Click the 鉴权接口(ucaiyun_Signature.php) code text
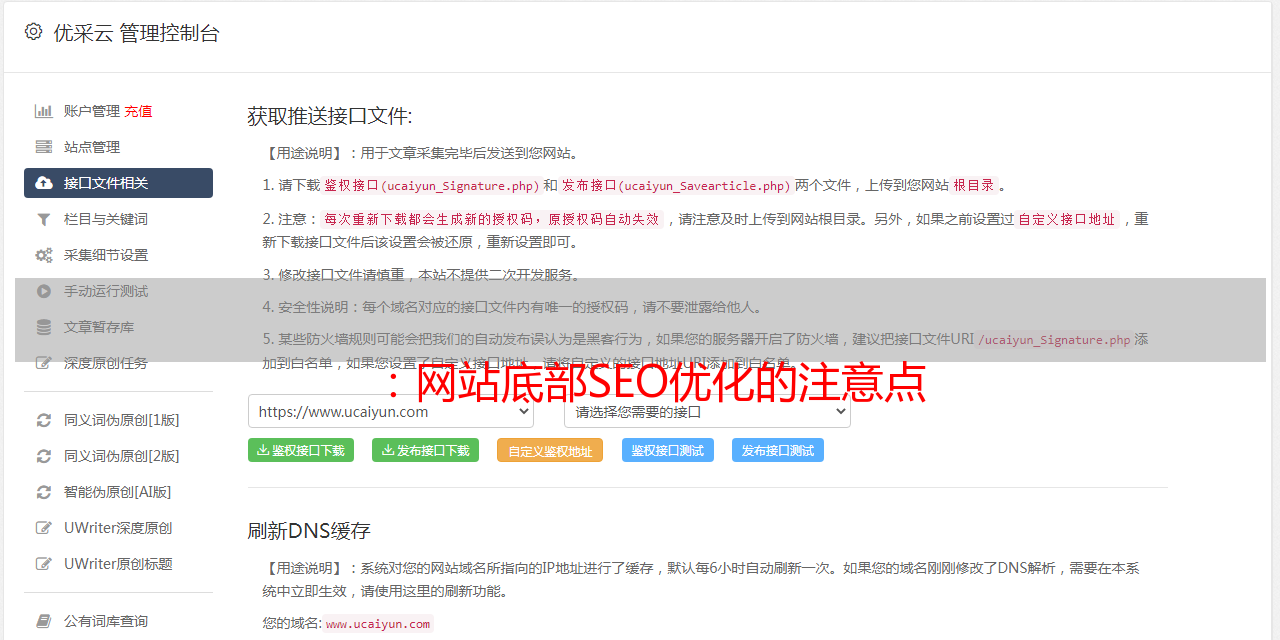 (x=431, y=185)
